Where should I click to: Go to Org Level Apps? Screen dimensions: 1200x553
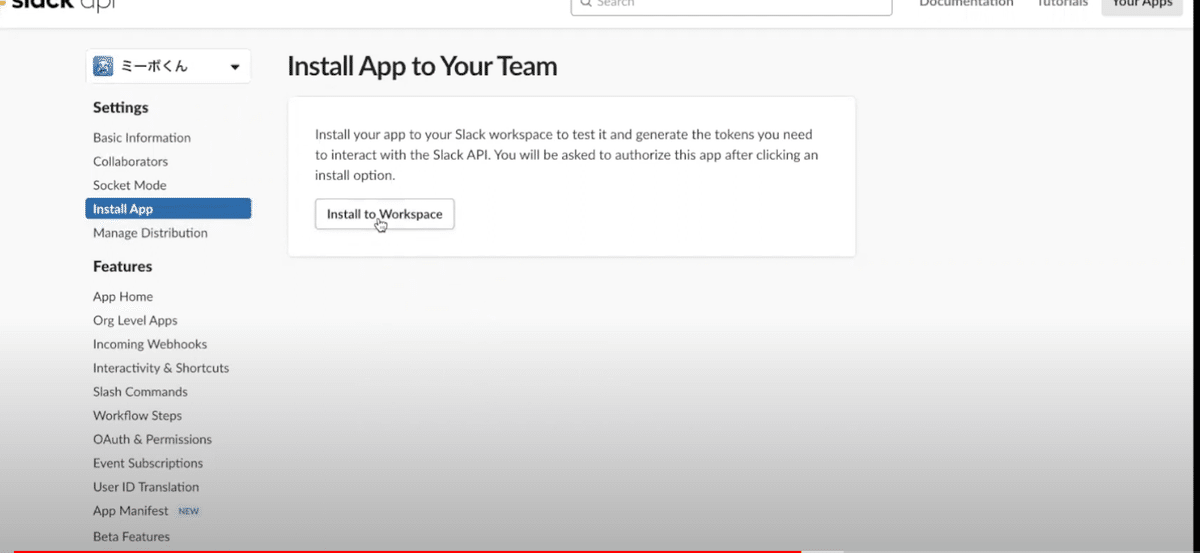pos(135,321)
